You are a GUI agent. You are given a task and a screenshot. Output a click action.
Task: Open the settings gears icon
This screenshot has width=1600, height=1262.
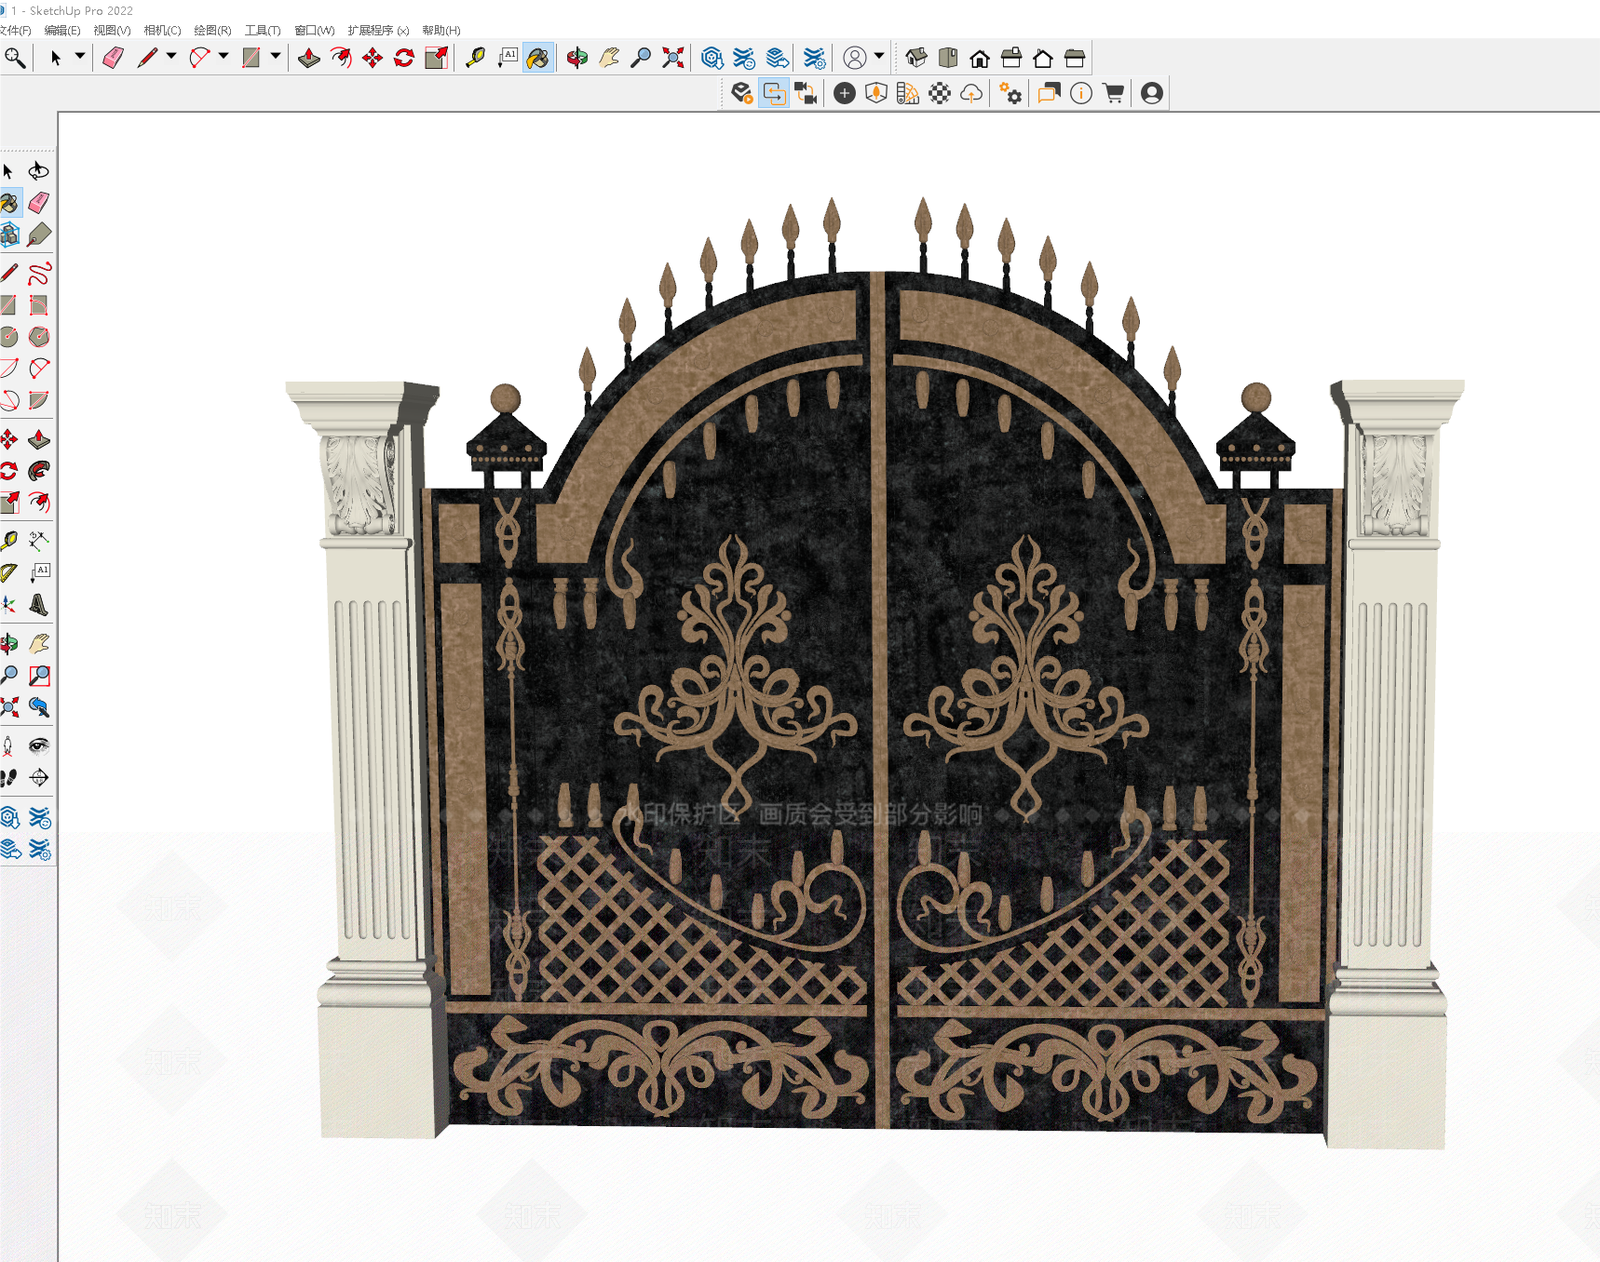point(1010,93)
